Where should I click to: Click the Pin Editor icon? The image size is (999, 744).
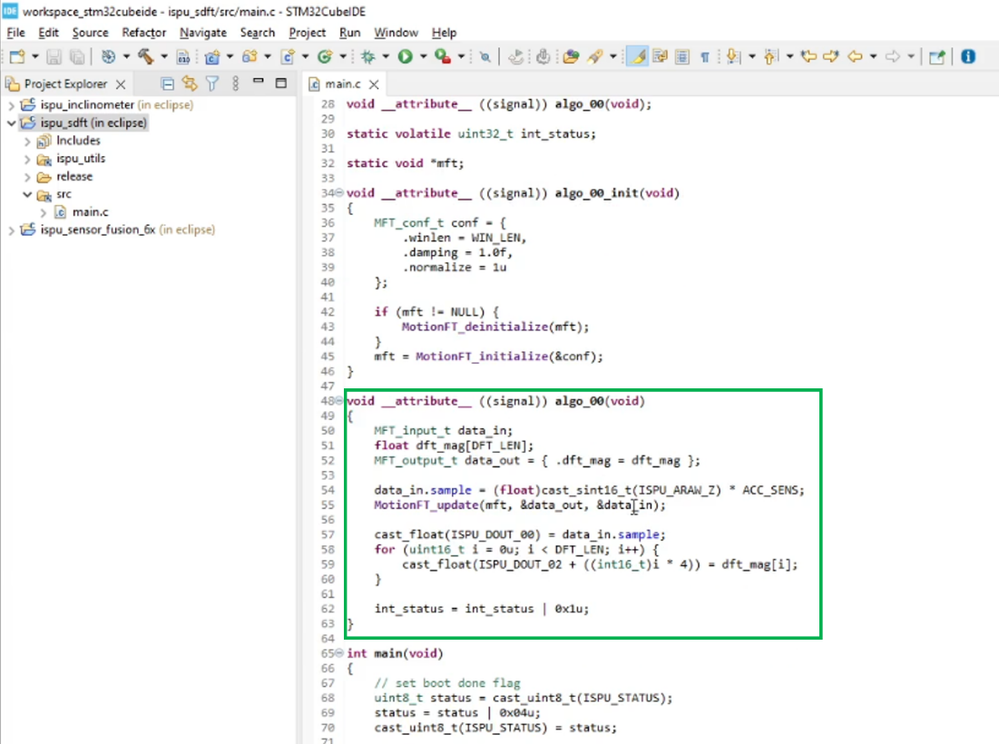937,57
